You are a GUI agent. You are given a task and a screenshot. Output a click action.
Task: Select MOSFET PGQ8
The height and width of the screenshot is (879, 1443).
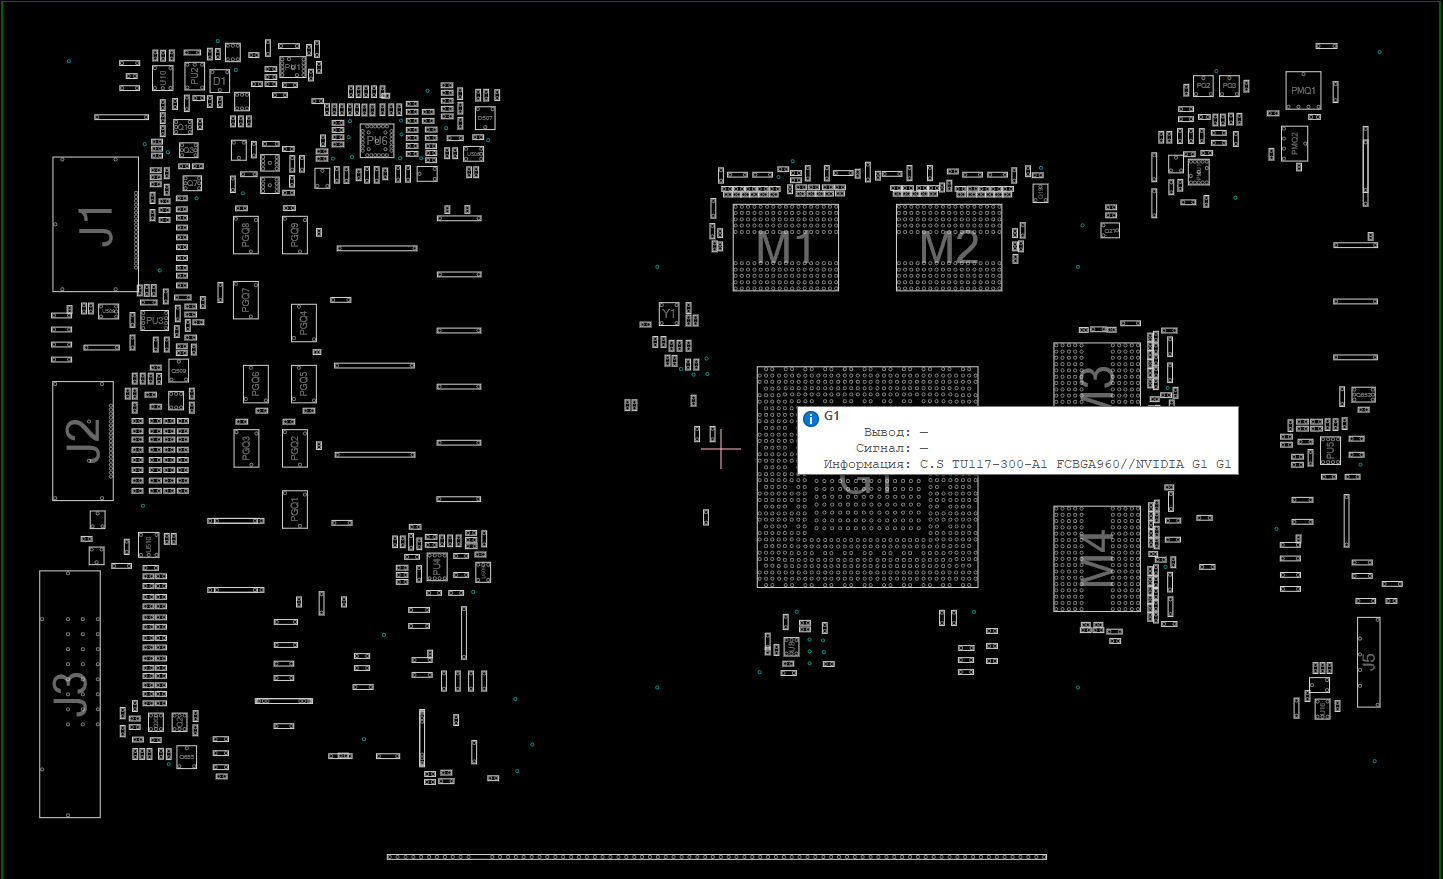[x=246, y=235]
